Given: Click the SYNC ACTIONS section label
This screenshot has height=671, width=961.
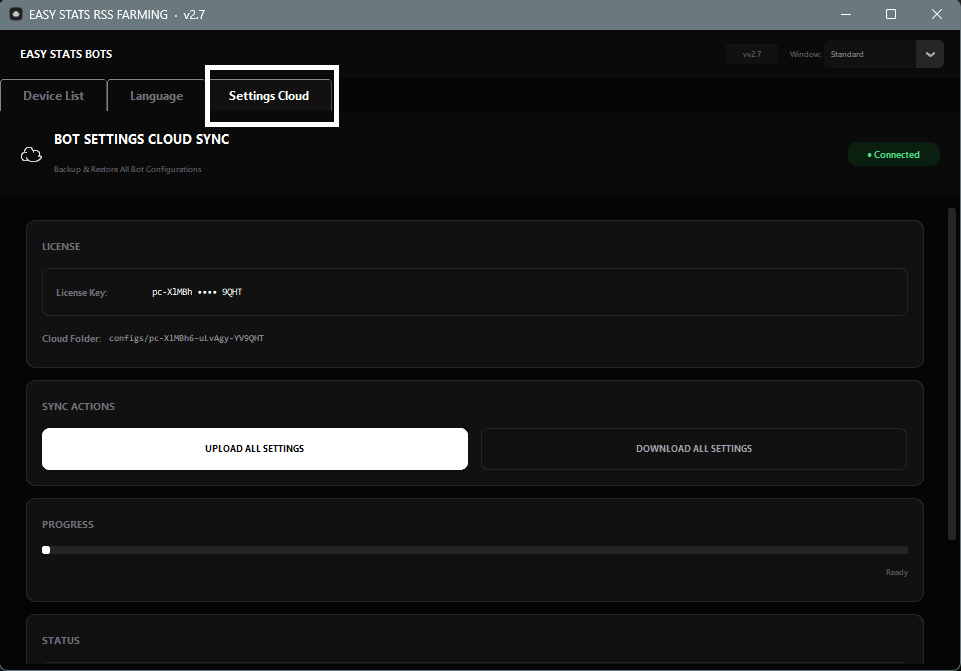Looking at the screenshot, I should 78,406.
